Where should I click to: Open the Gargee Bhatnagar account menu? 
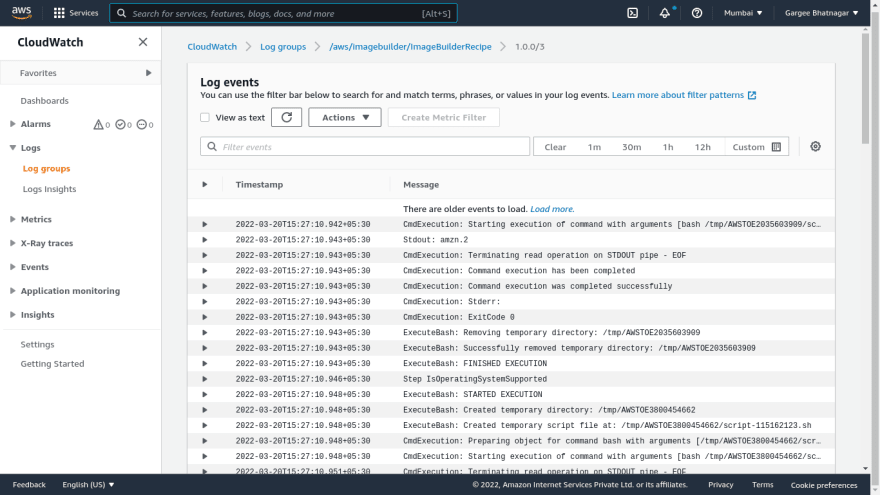(x=821, y=13)
